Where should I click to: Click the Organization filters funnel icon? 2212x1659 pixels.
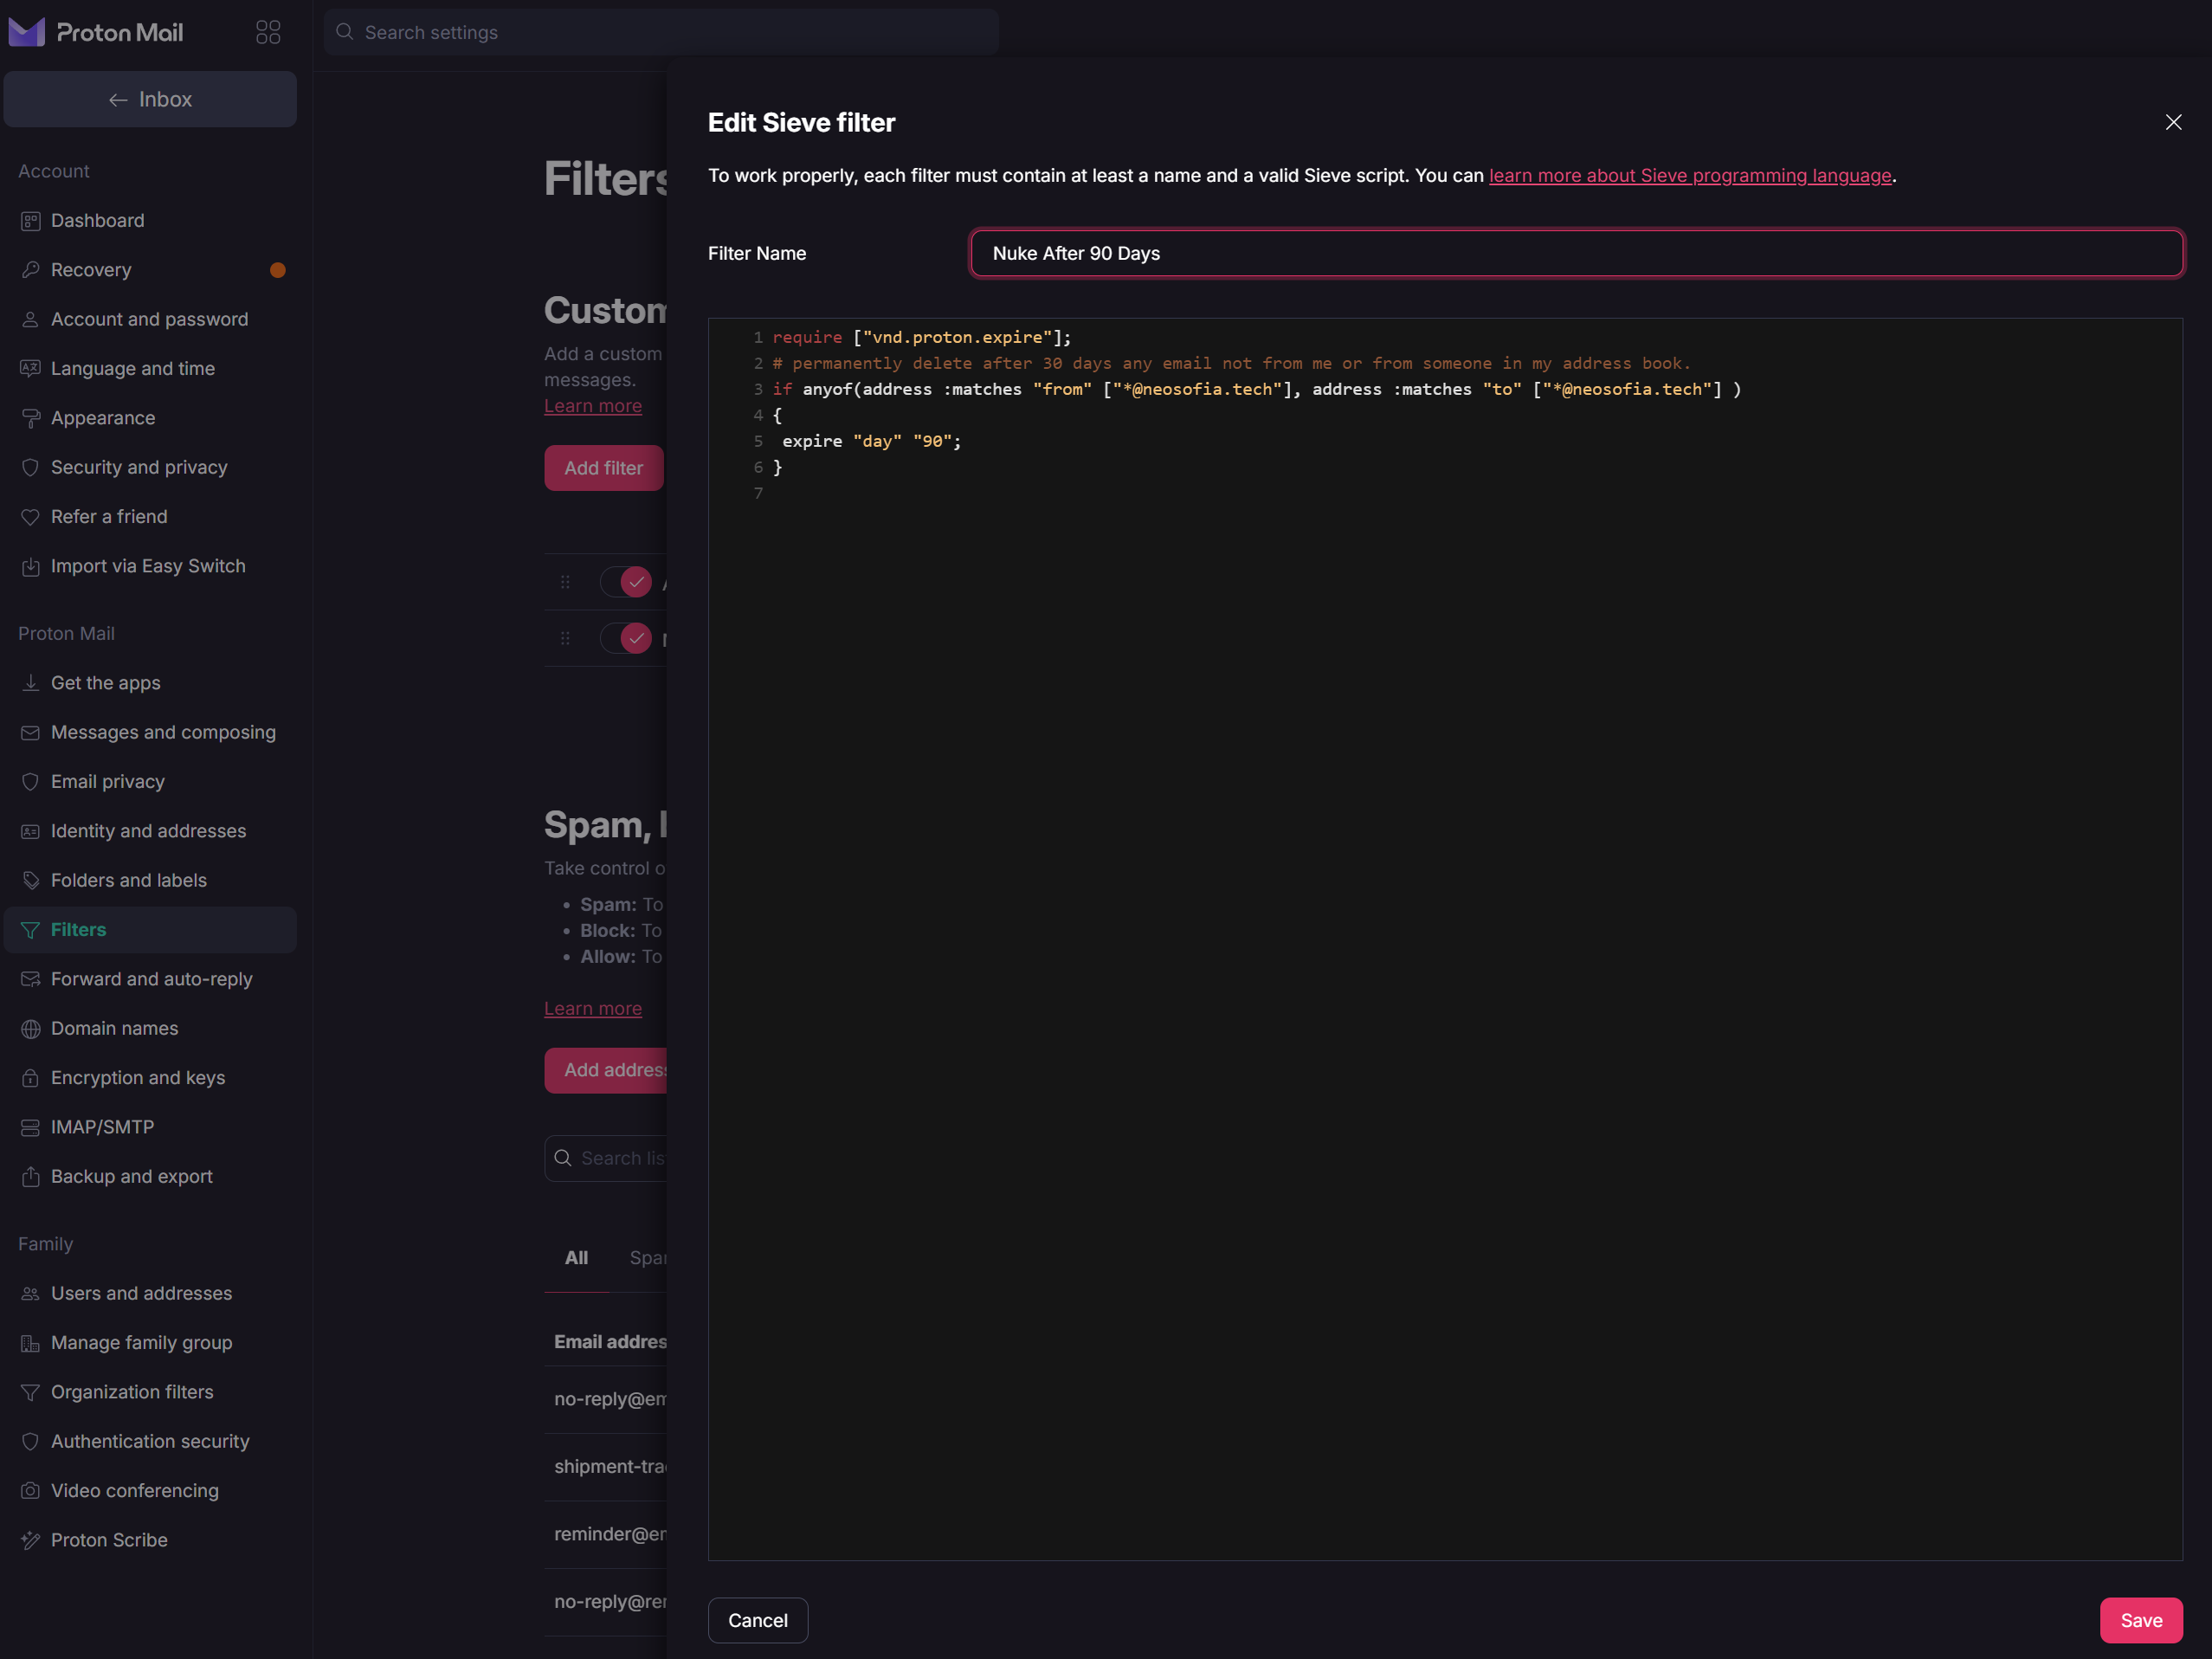pyautogui.click(x=31, y=1392)
